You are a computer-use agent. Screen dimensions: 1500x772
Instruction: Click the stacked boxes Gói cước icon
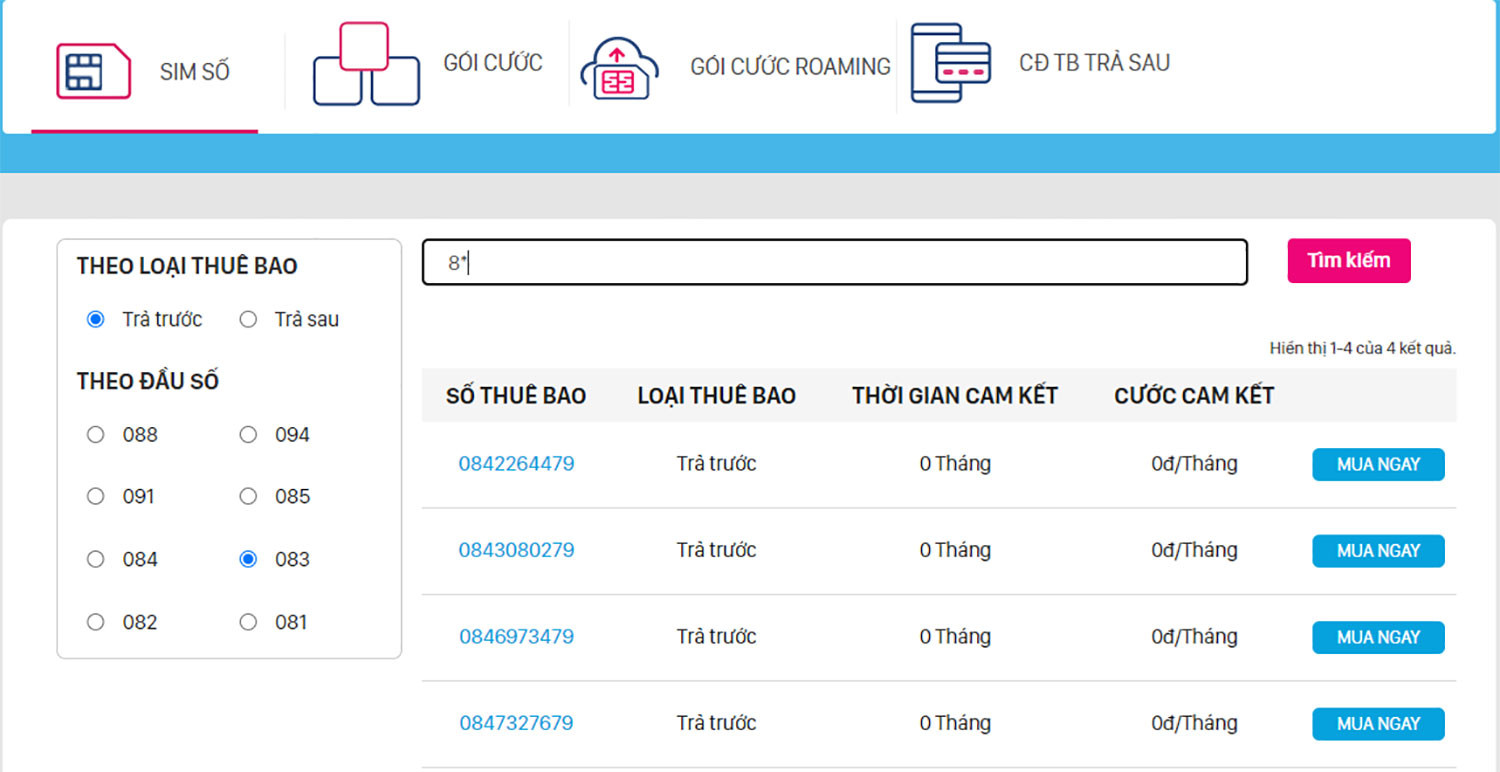[x=366, y=64]
